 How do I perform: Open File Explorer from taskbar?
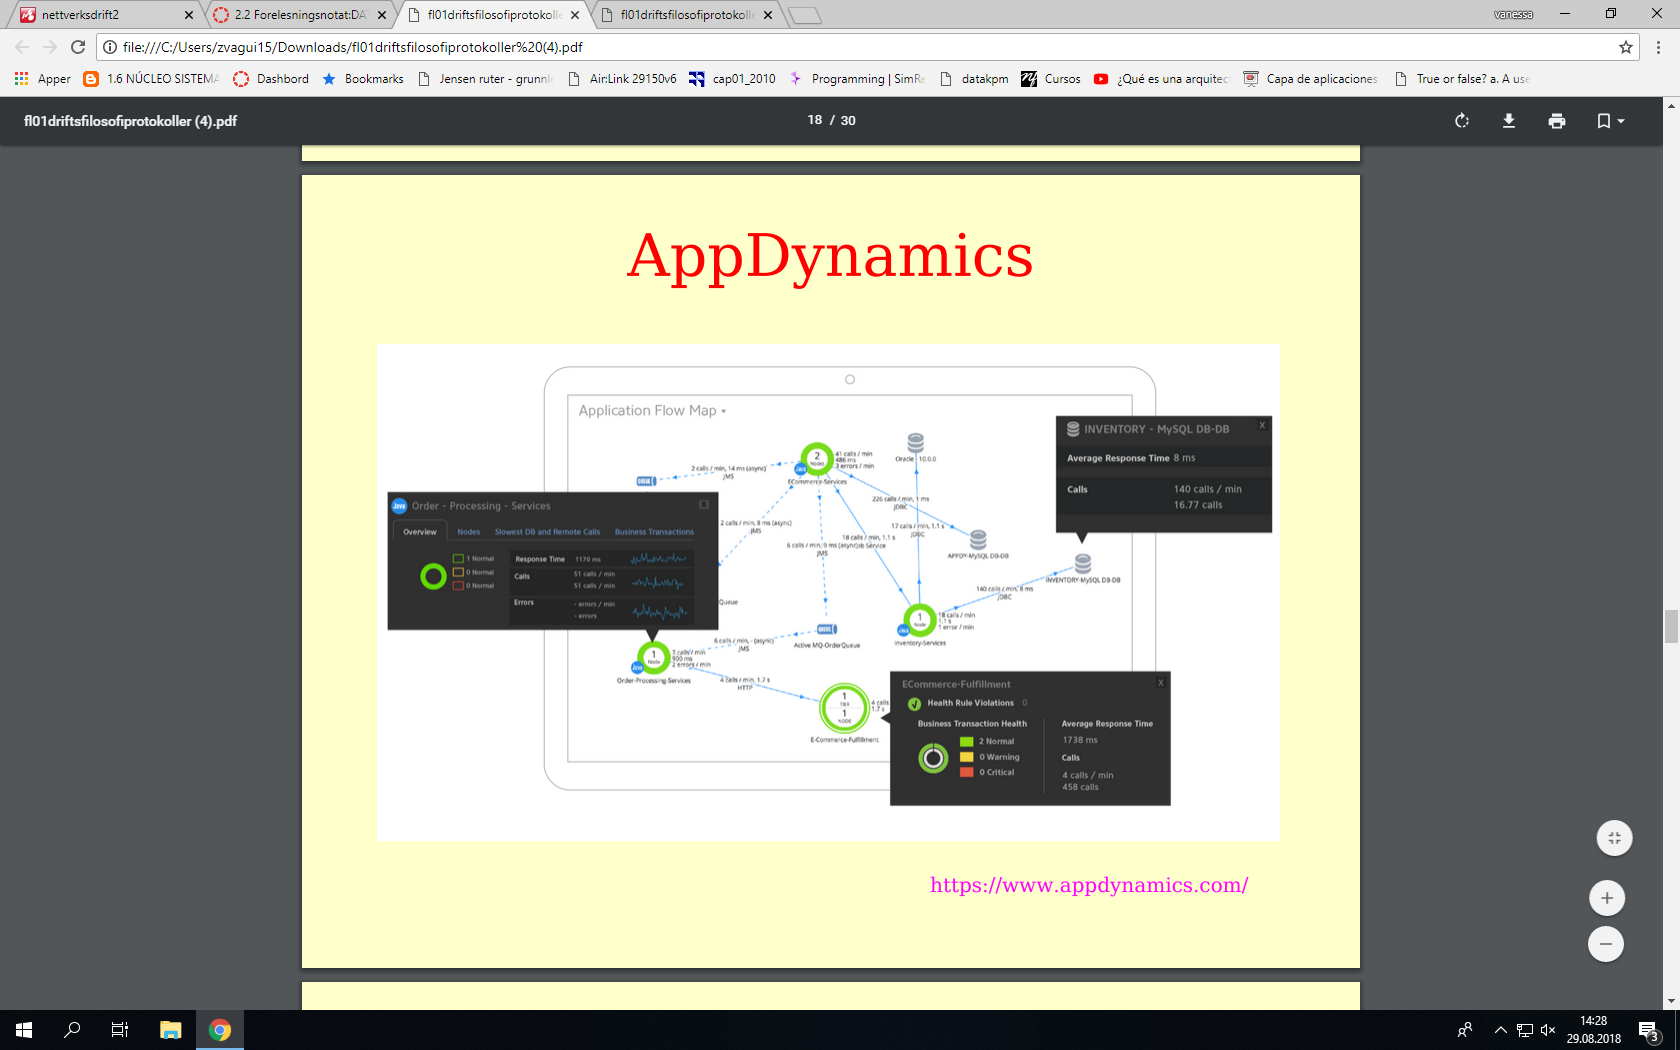(171, 1030)
